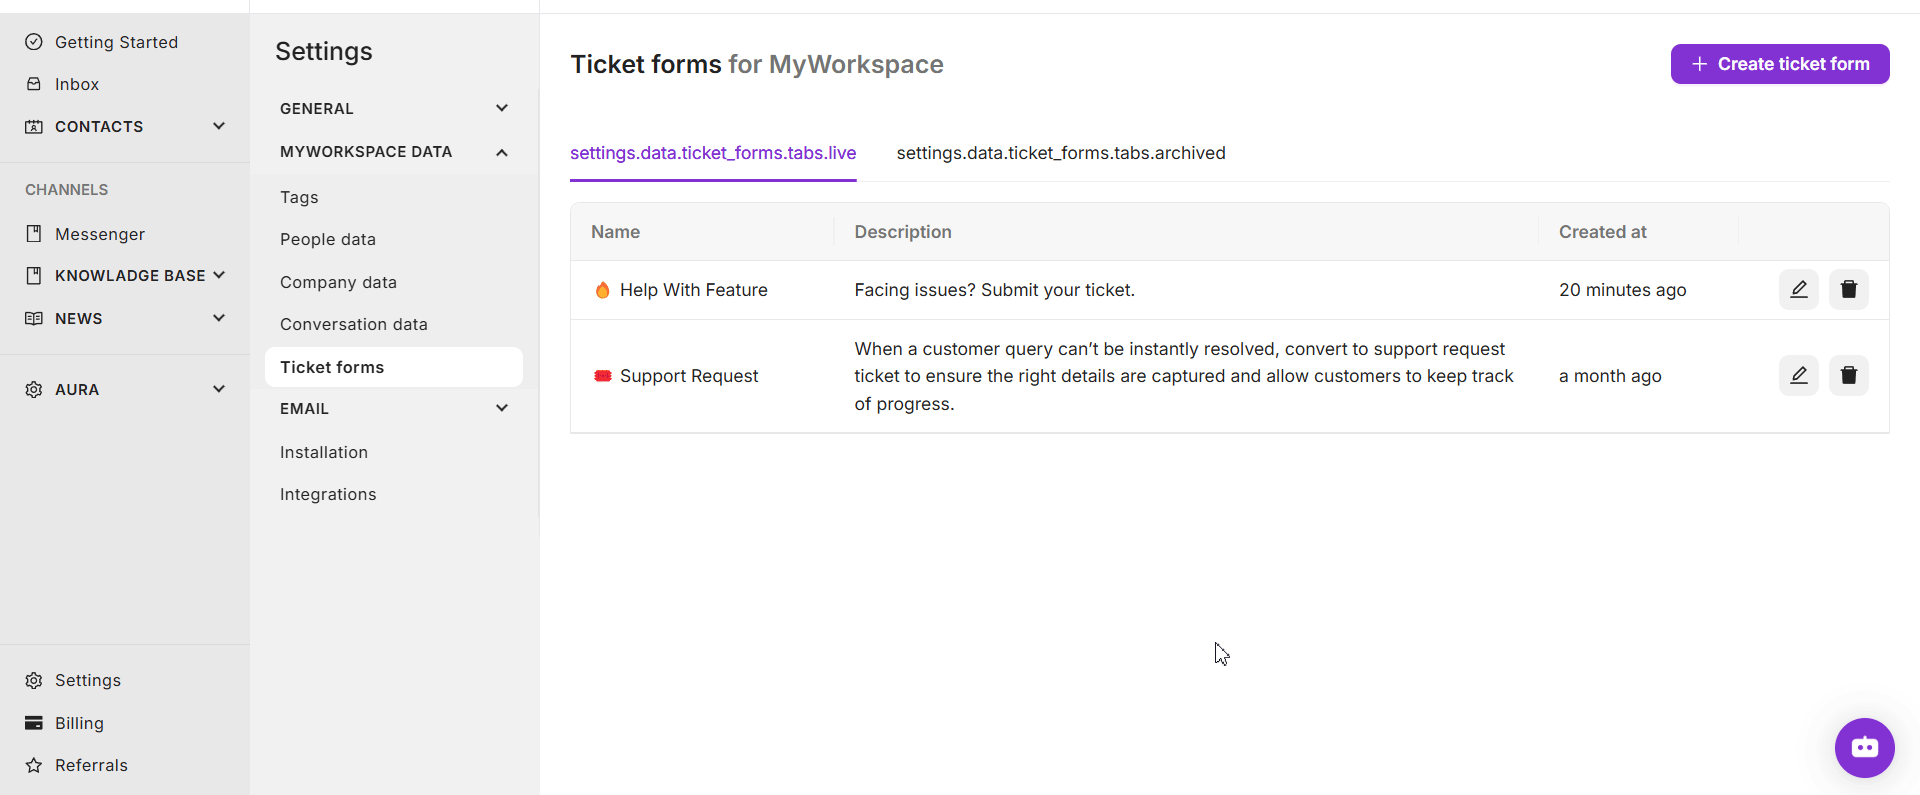Delete the Support Request form

(1848, 375)
